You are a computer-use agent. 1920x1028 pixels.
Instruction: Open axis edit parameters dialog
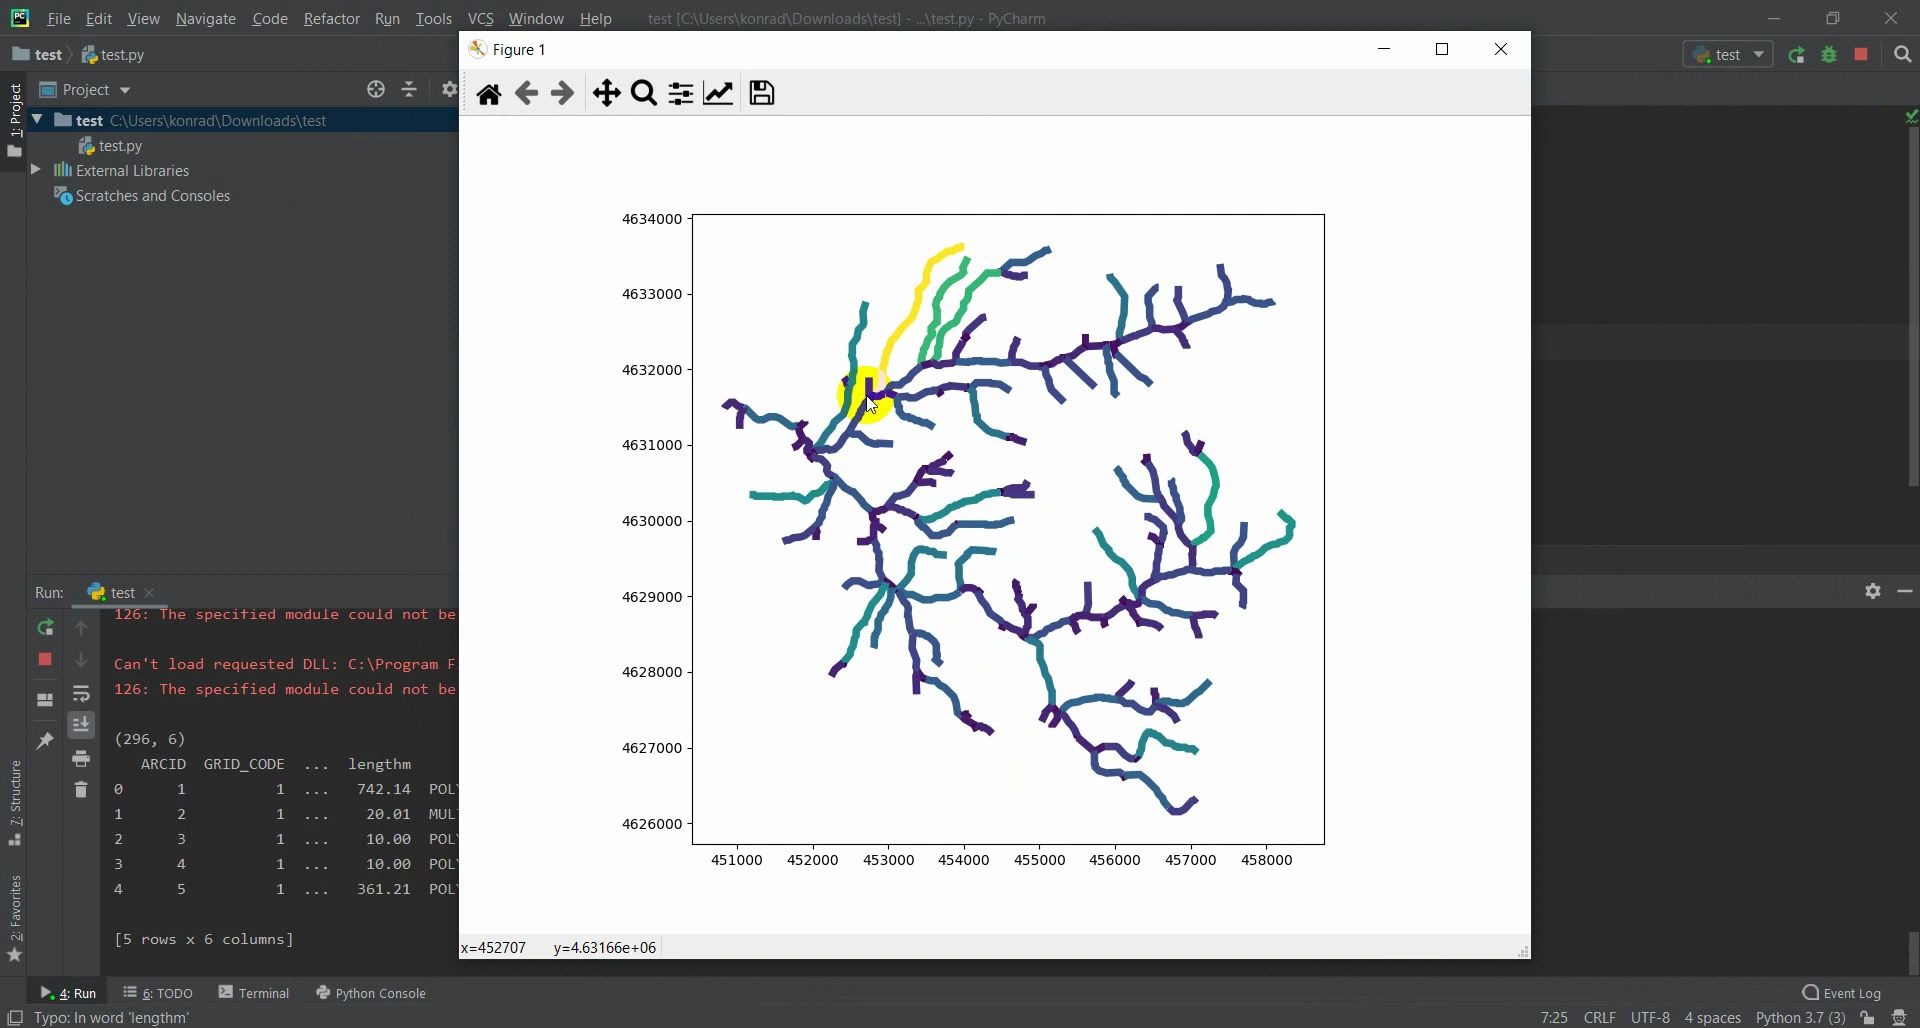point(719,93)
